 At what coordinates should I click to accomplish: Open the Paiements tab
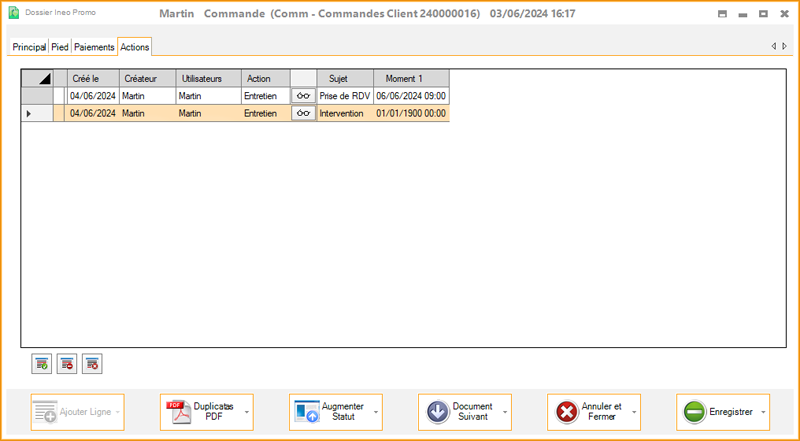click(x=94, y=47)
